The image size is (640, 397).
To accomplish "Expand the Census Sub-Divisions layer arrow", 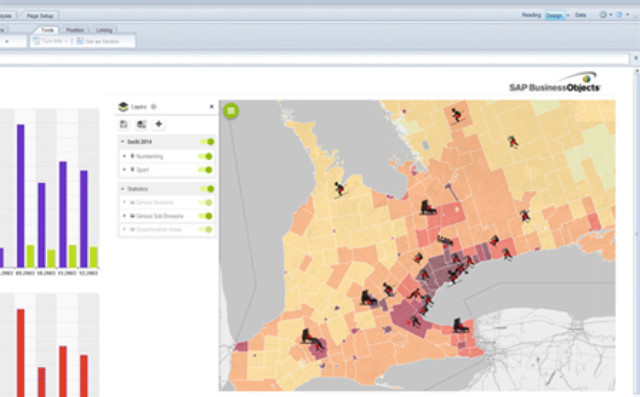I will click(124, 216).
